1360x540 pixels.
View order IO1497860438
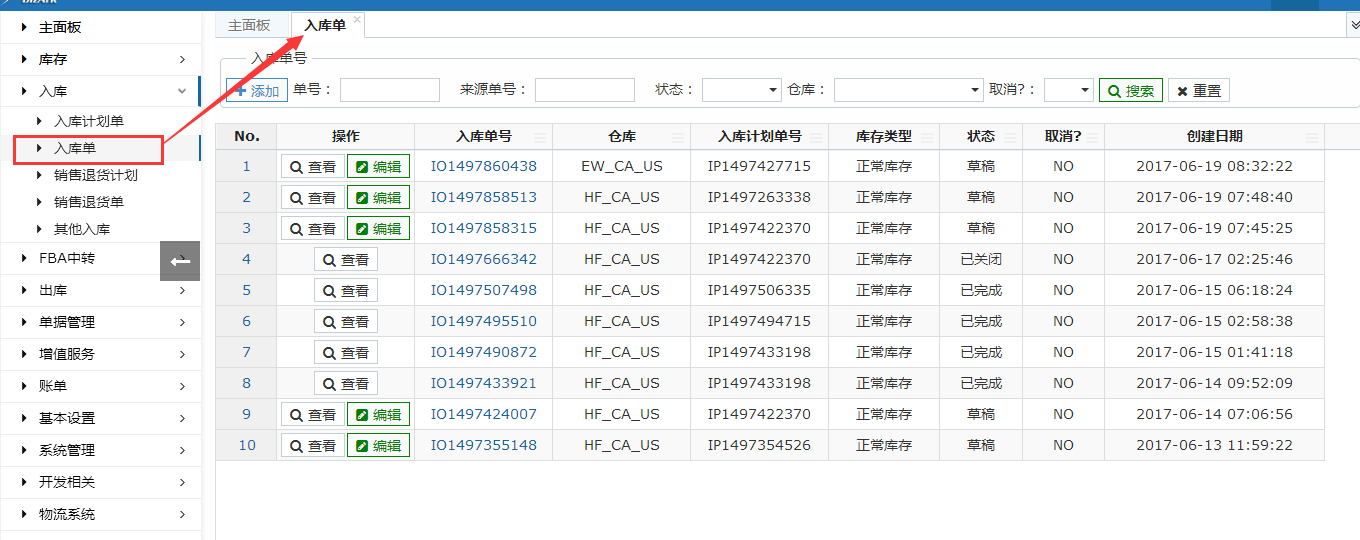[x=313, y=166]
